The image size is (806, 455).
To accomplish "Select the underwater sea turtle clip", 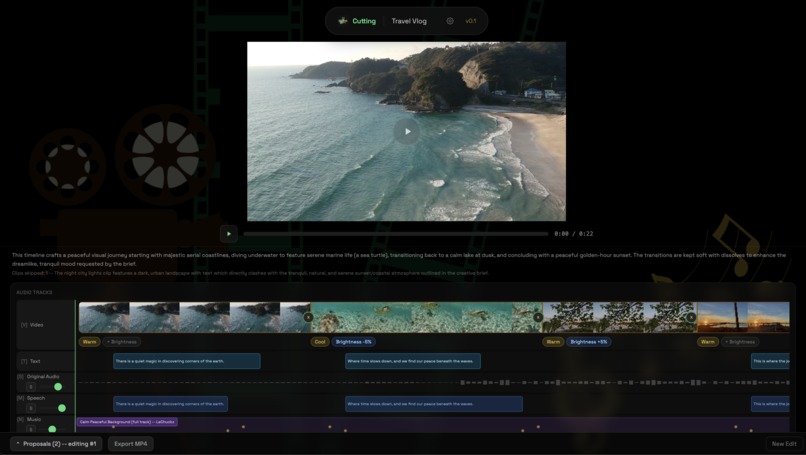I will coord(427,317).
